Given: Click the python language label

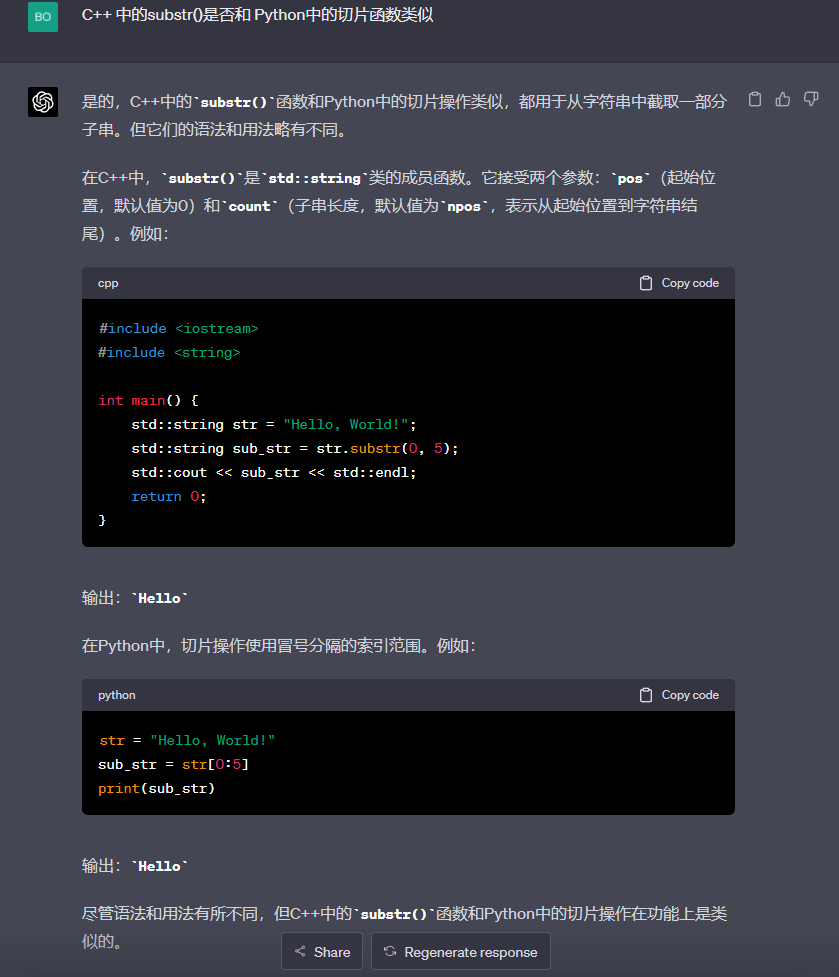Looking at the screenshot, I should coord(116,695).
